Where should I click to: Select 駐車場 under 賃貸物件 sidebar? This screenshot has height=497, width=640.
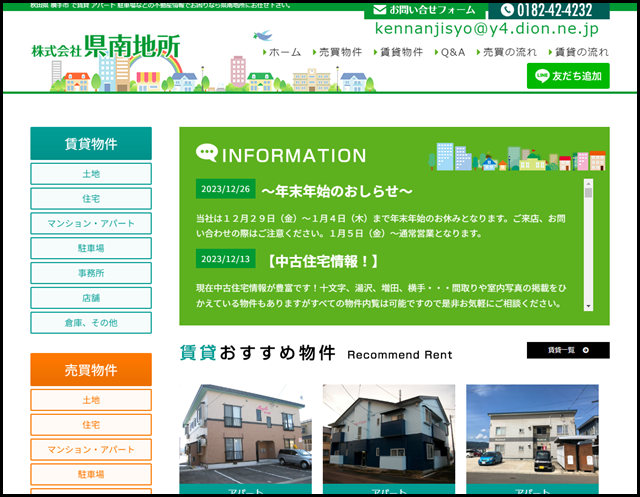pyautogui.click(x=91, y=248)
